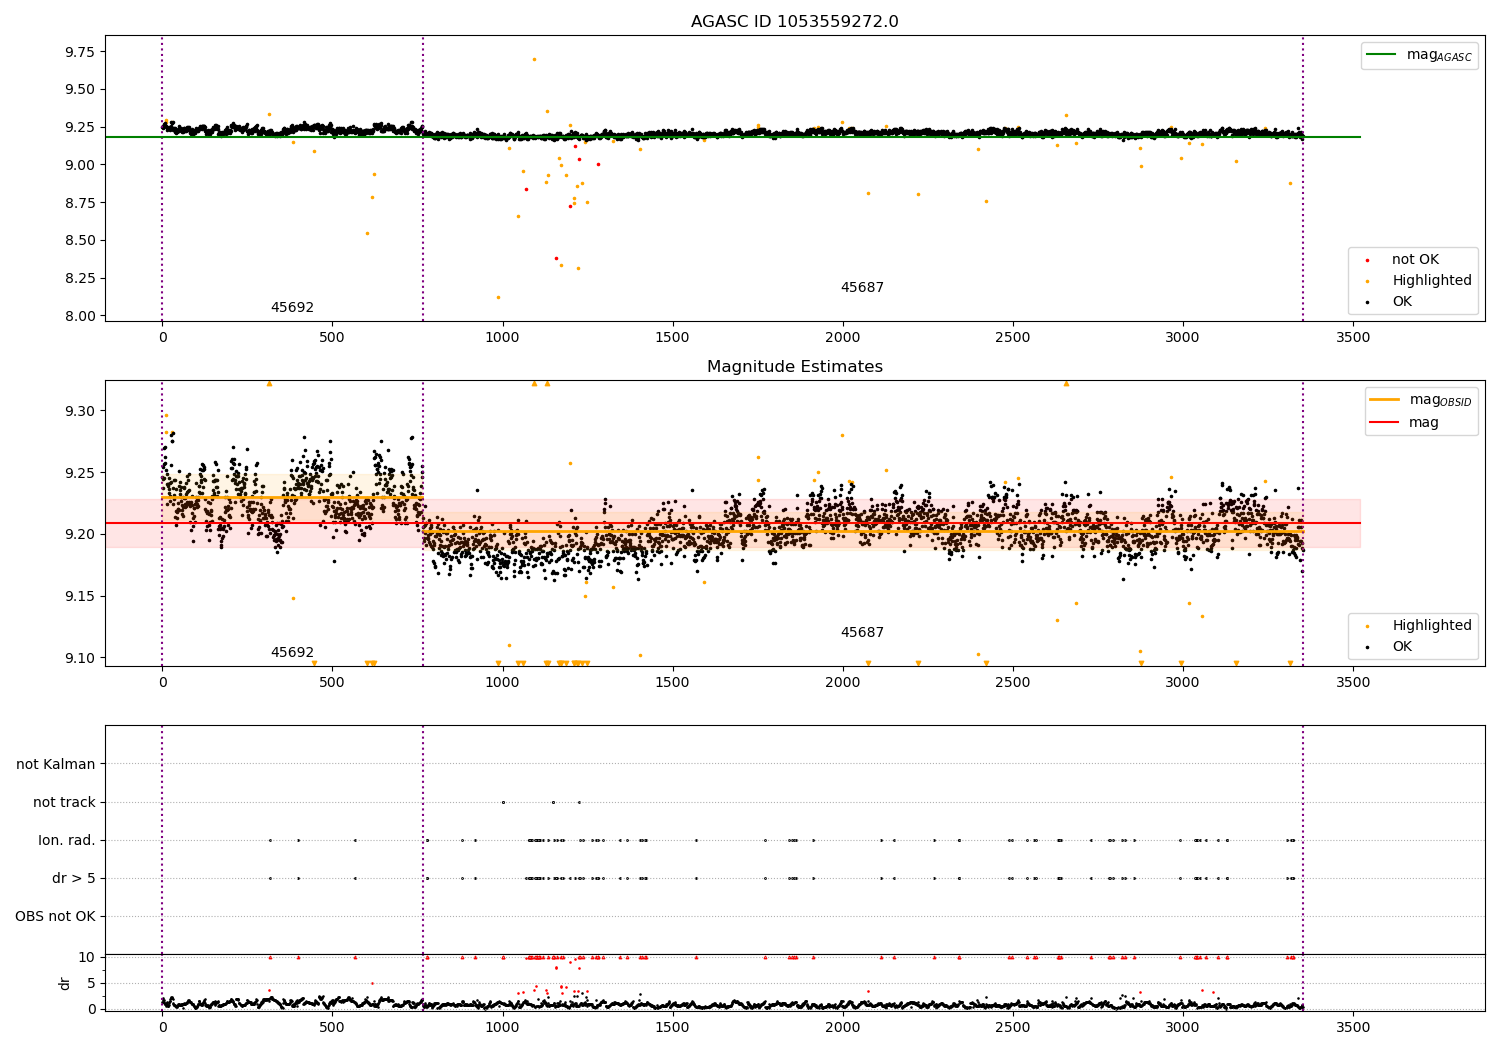This screenshot has height=1050, width=1500.
Task: Click the red dot marker beside 'not OK'
Action: click(1367, 260)
